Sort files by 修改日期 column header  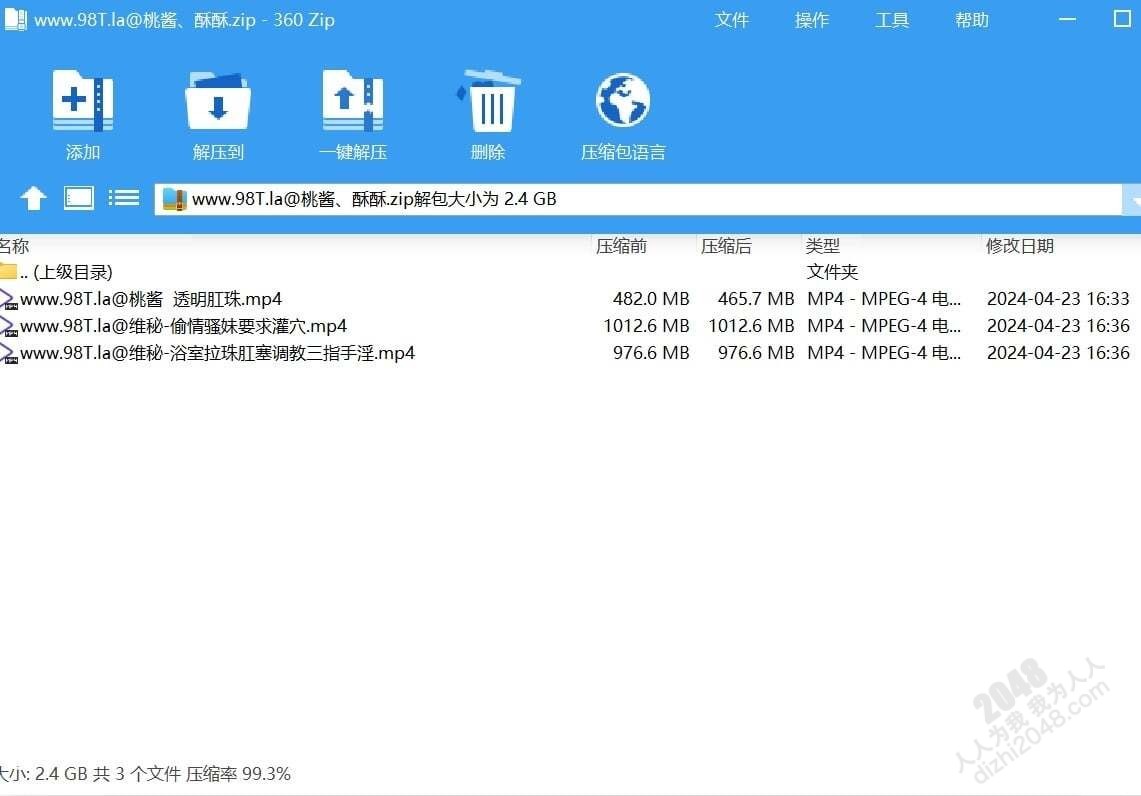pyautogui.click(x=1020, y=246)
